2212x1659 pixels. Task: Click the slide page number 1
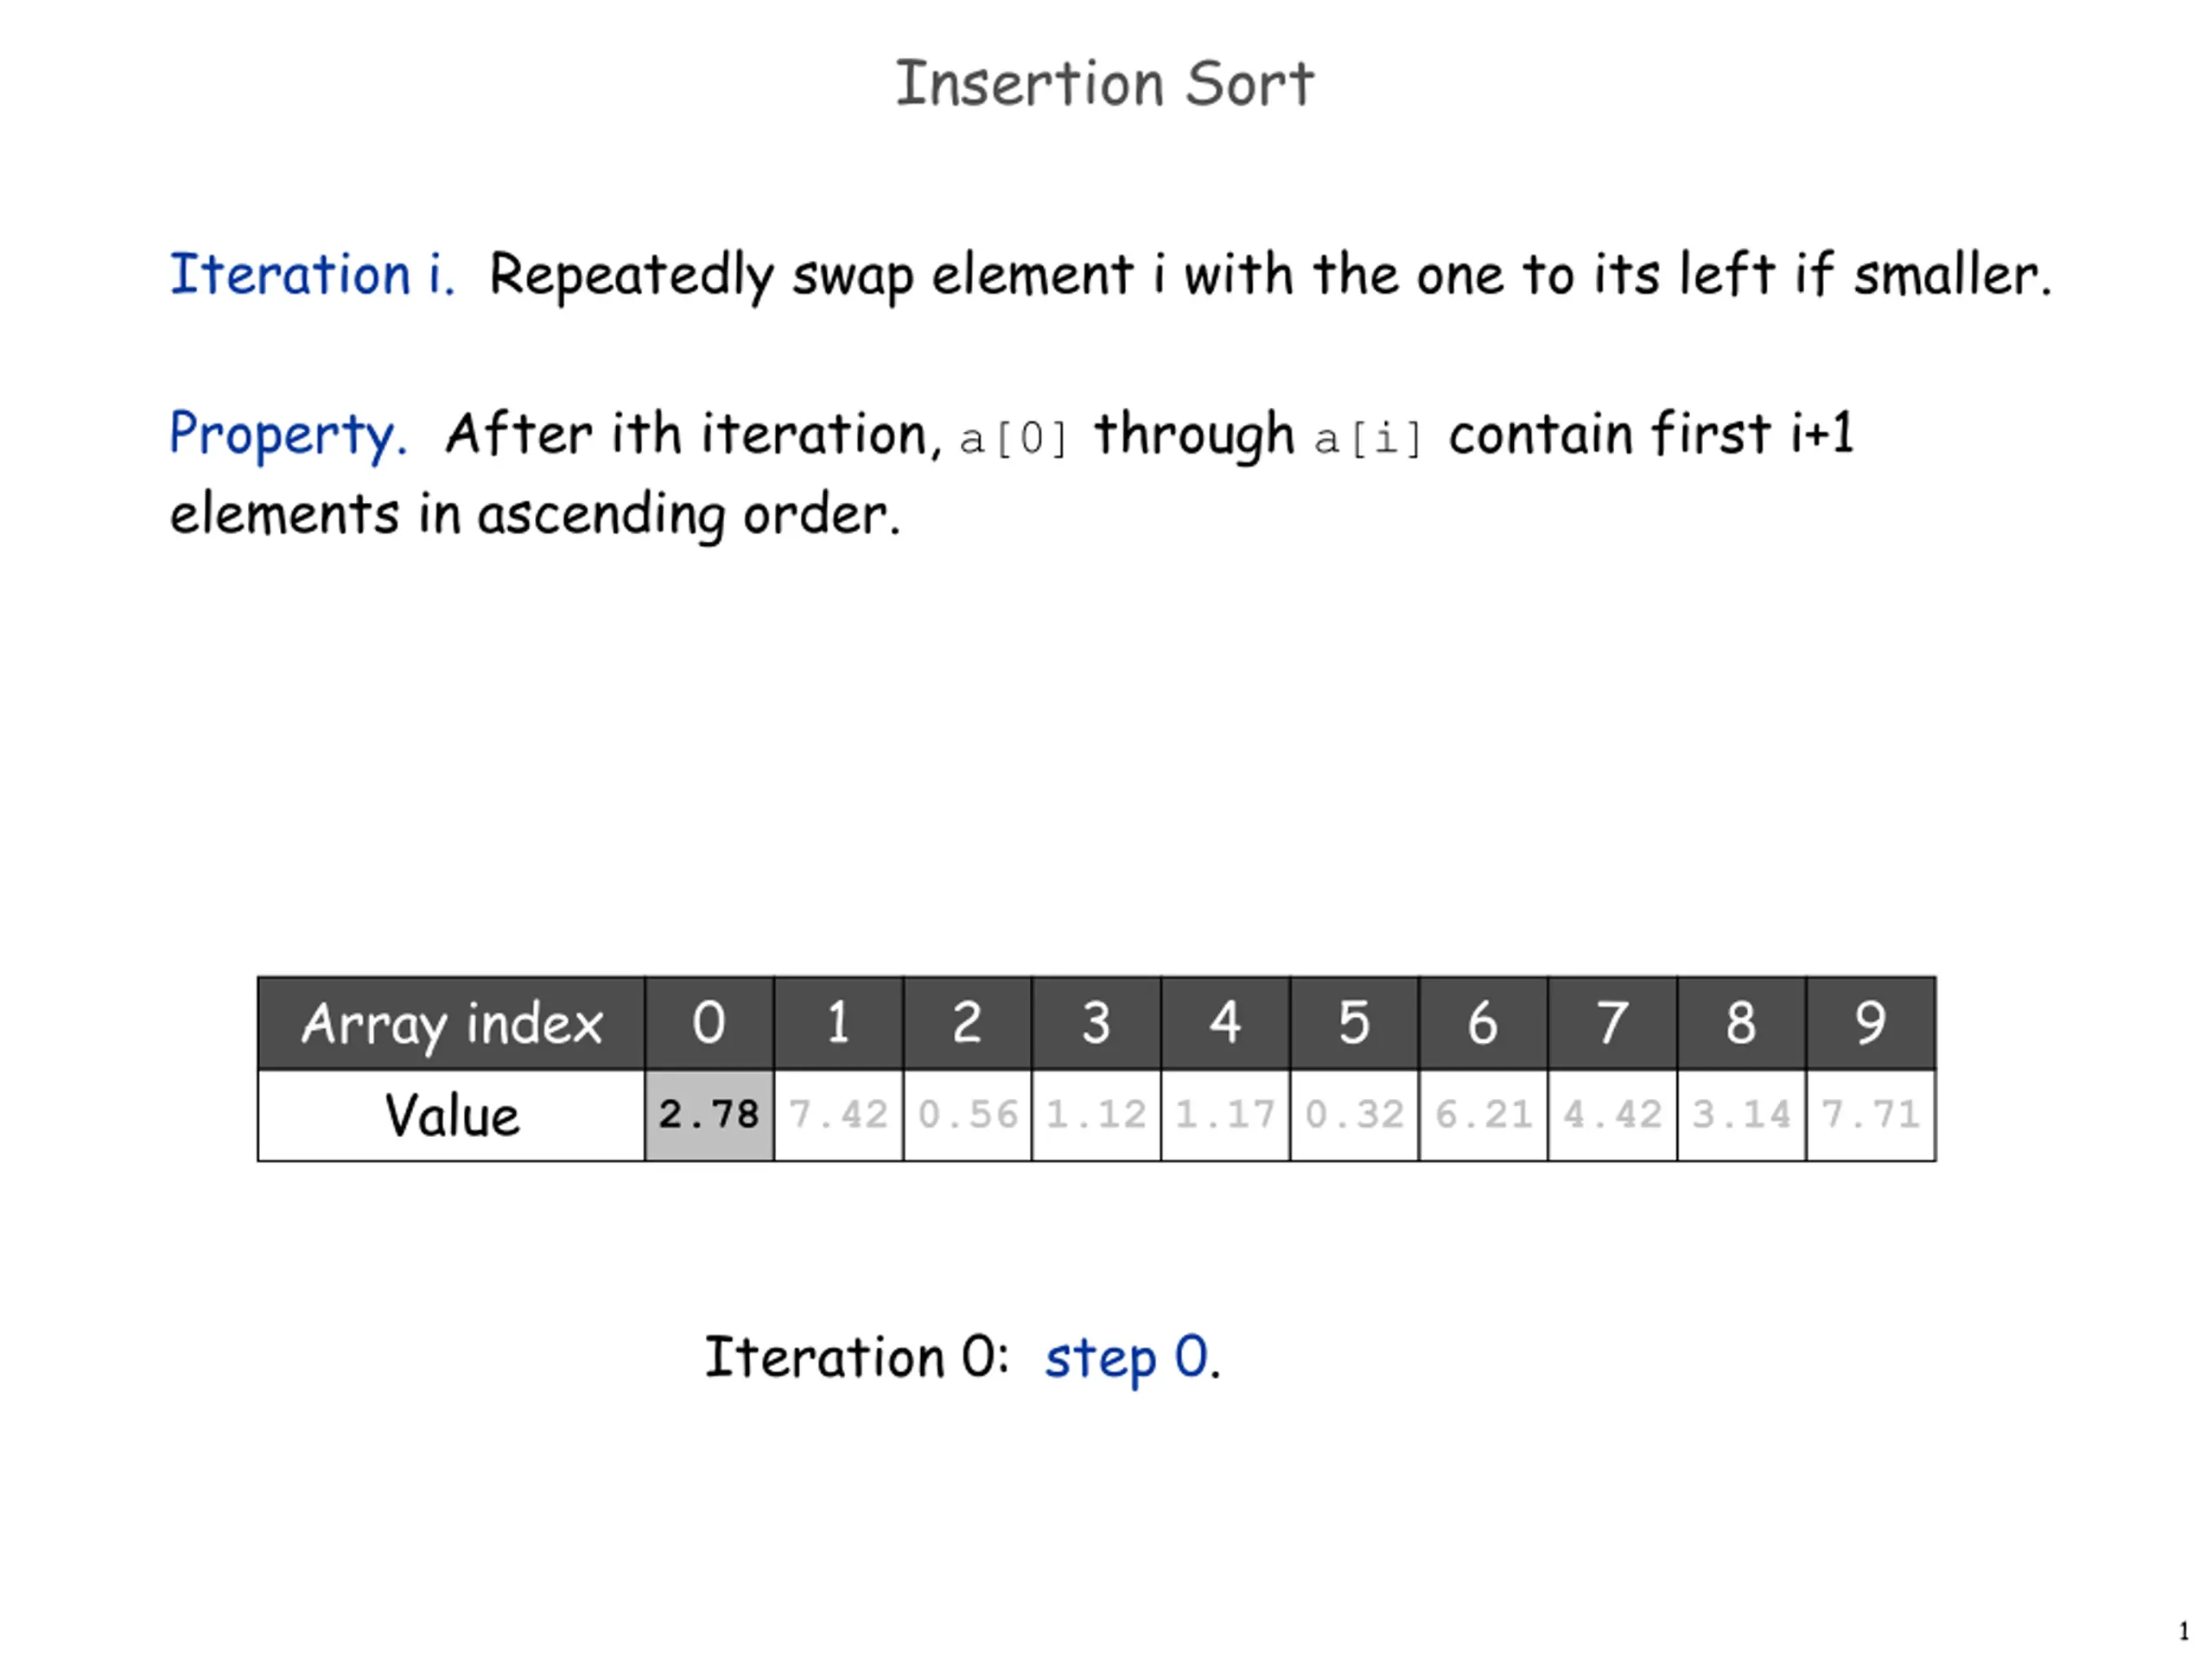[x=2183, y=1631]
